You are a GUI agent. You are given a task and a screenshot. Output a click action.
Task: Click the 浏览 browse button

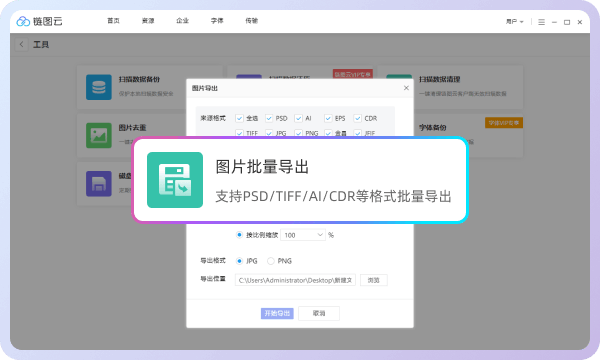click(373, 280)
